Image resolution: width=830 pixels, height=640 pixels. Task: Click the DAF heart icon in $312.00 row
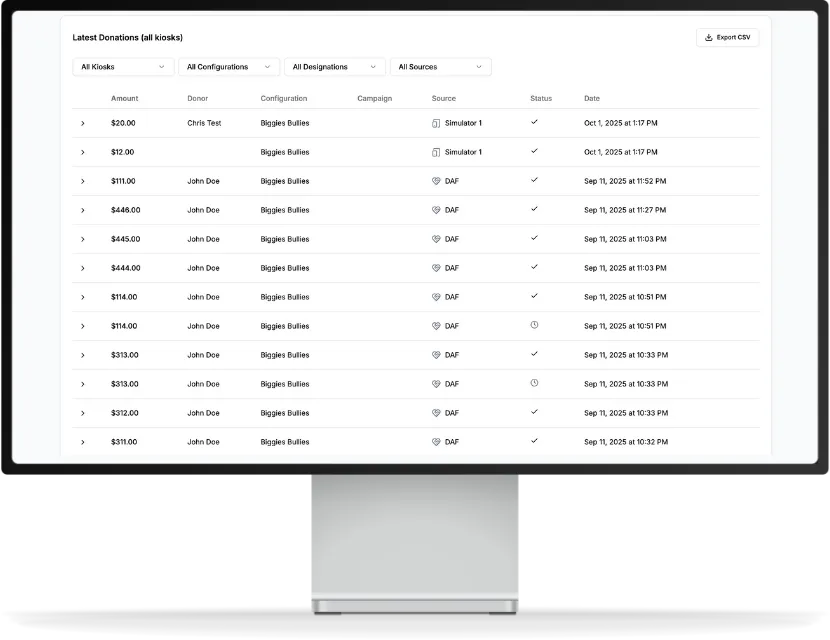(x=436, y=413)
